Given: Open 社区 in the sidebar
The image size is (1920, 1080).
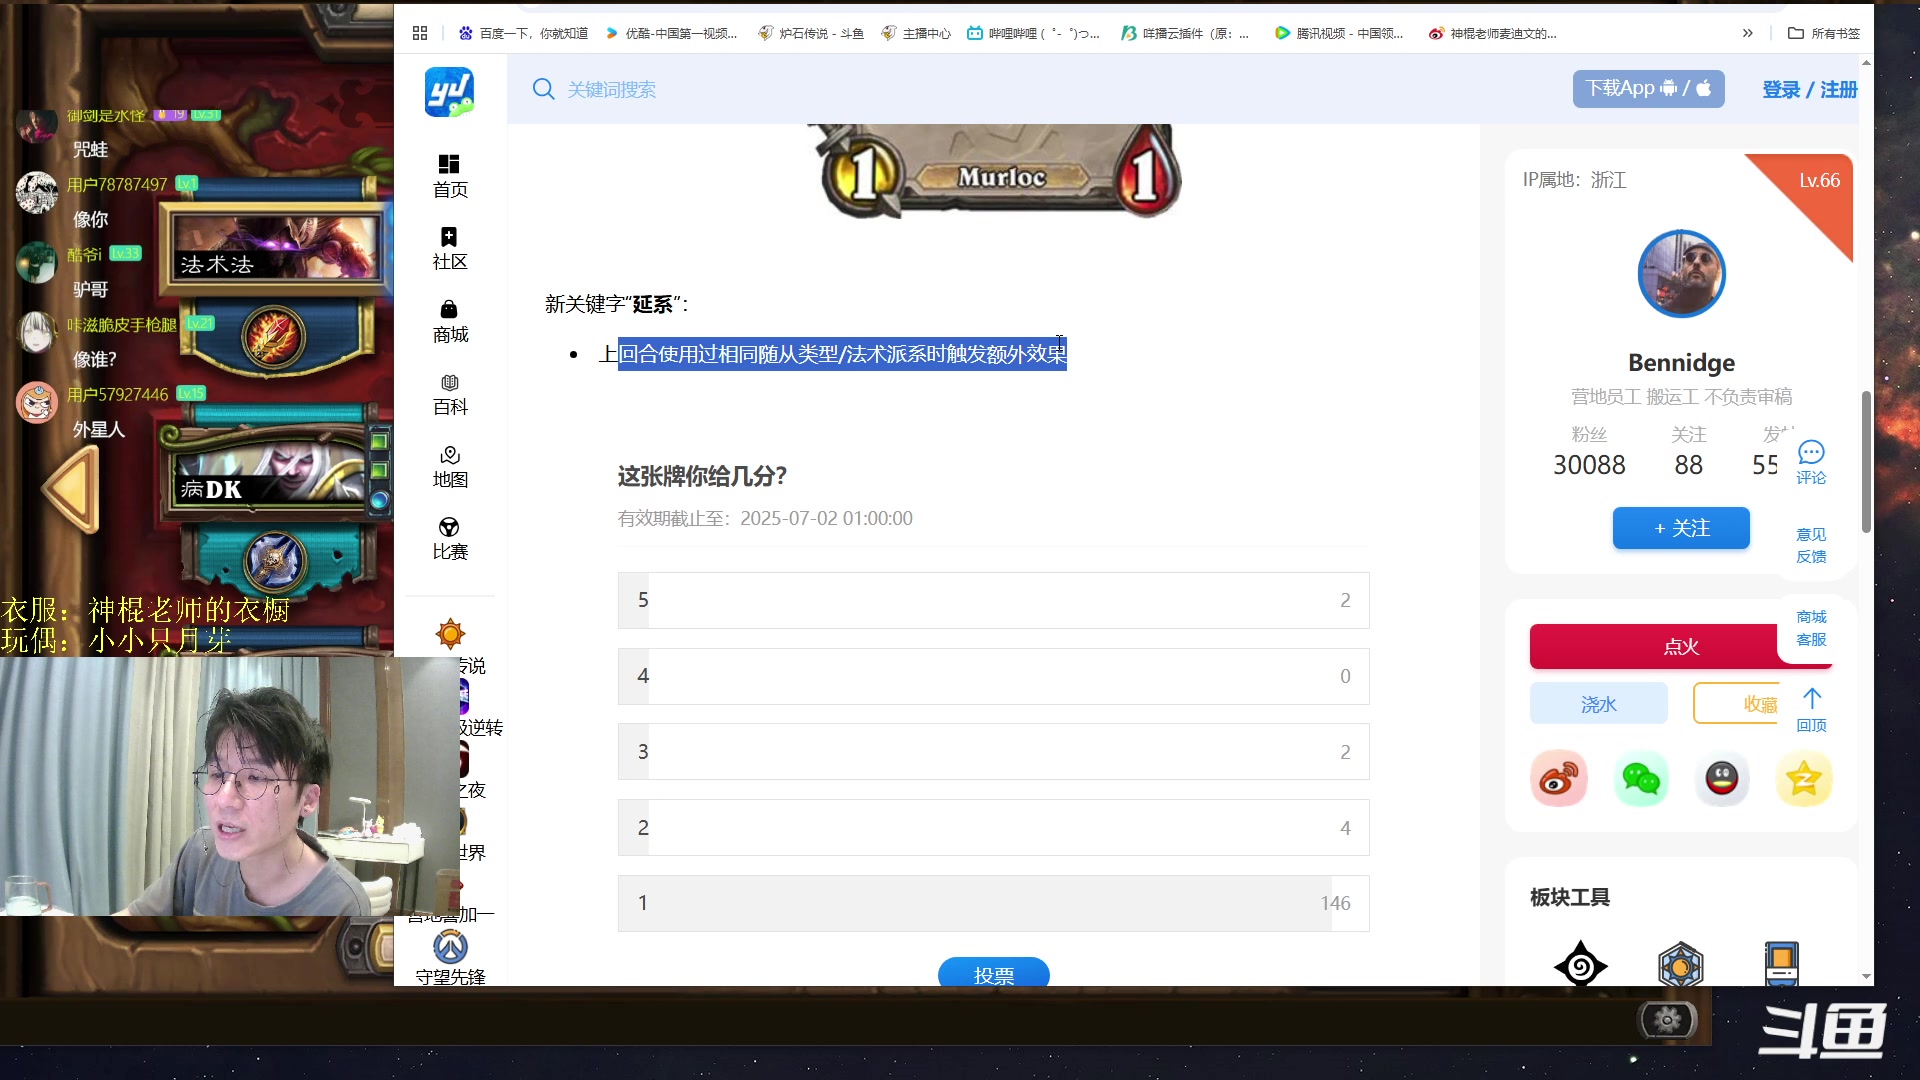Looking at the screenshot, I should click(450, 249).
